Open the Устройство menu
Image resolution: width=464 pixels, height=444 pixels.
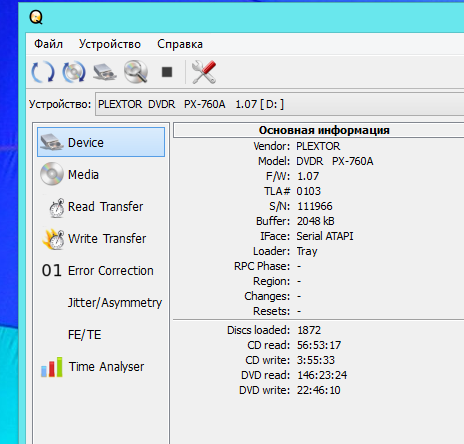tap(110, 44)
